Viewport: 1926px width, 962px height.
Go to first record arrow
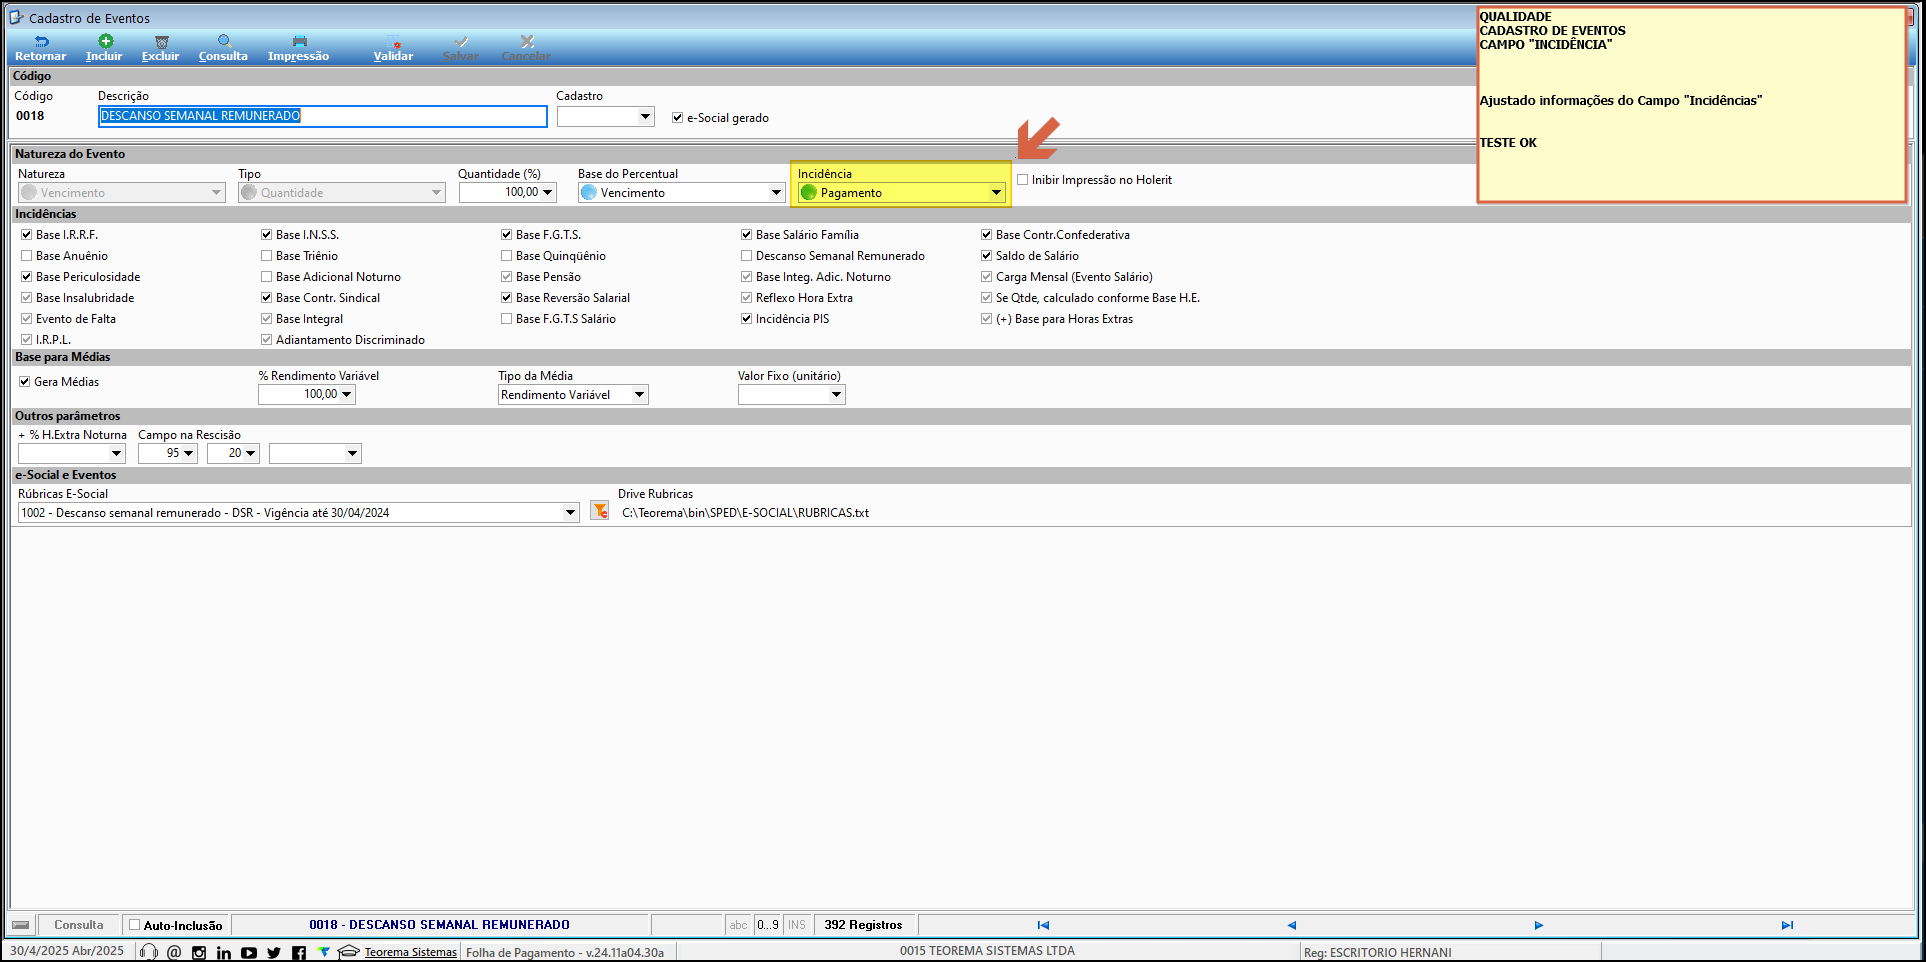(1043, 925)
